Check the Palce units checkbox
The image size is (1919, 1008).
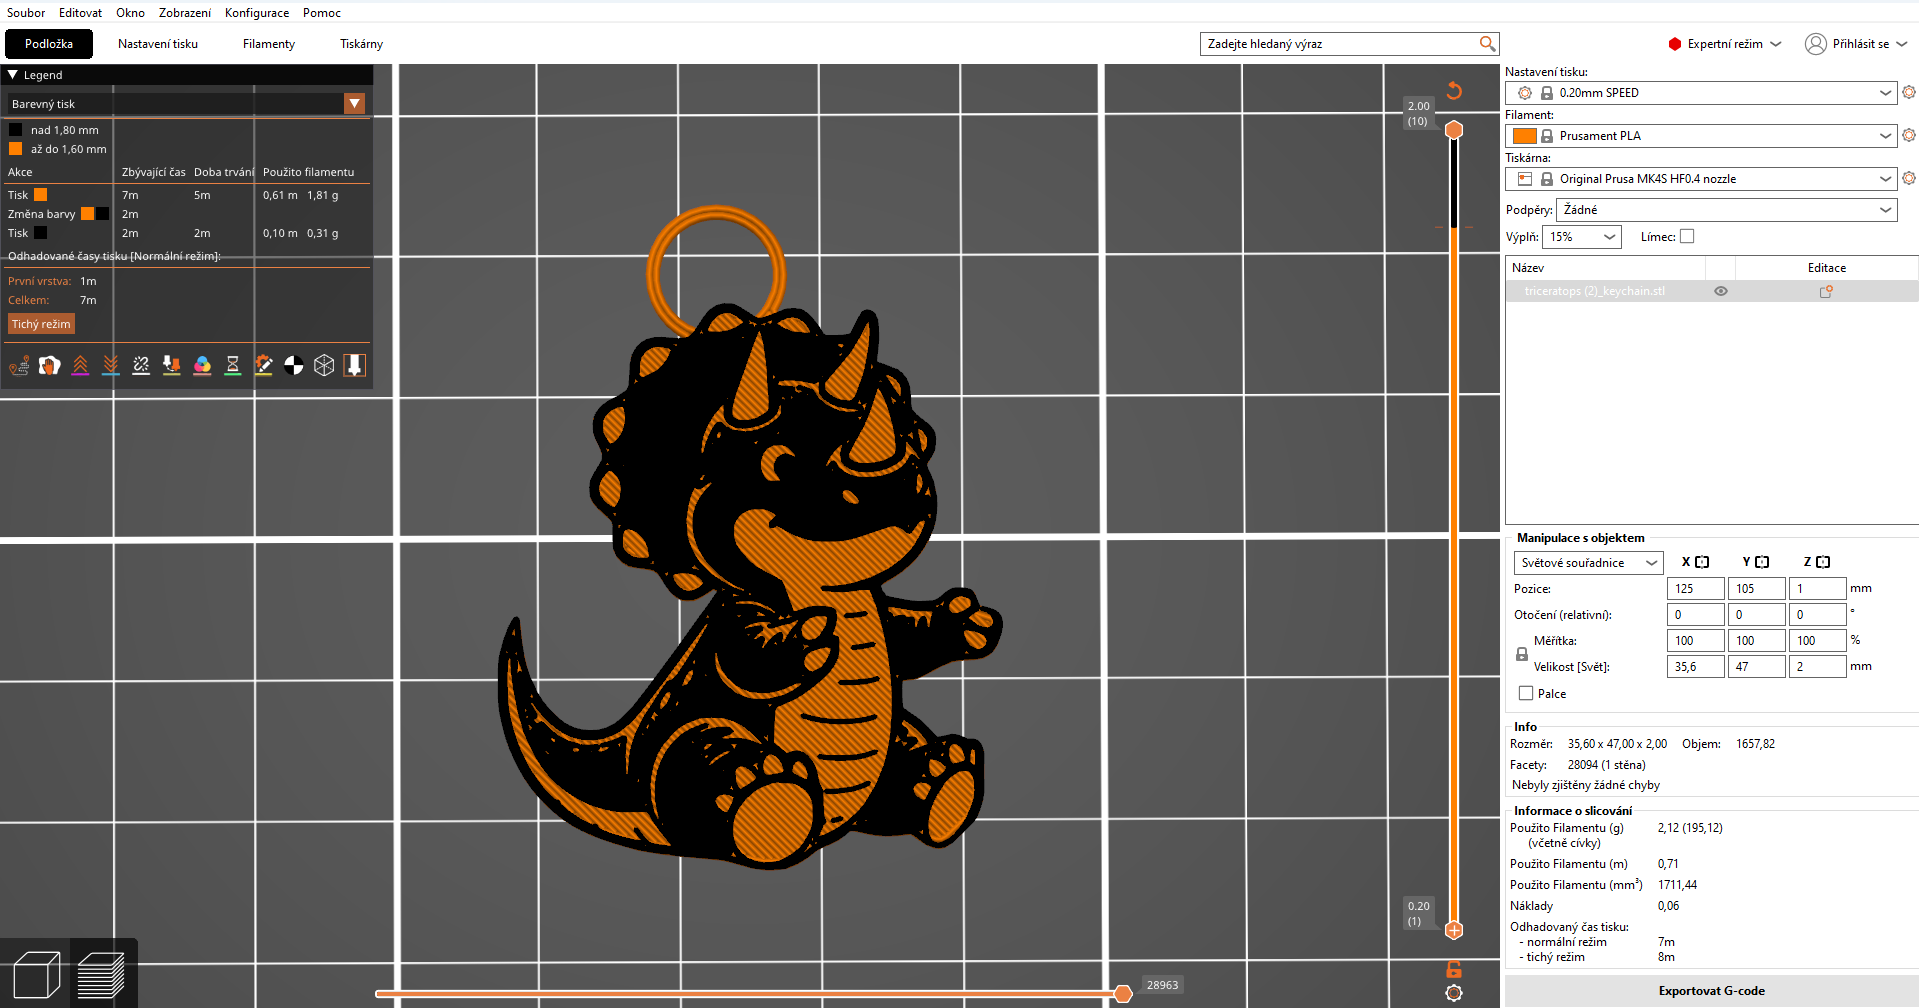1526,693
